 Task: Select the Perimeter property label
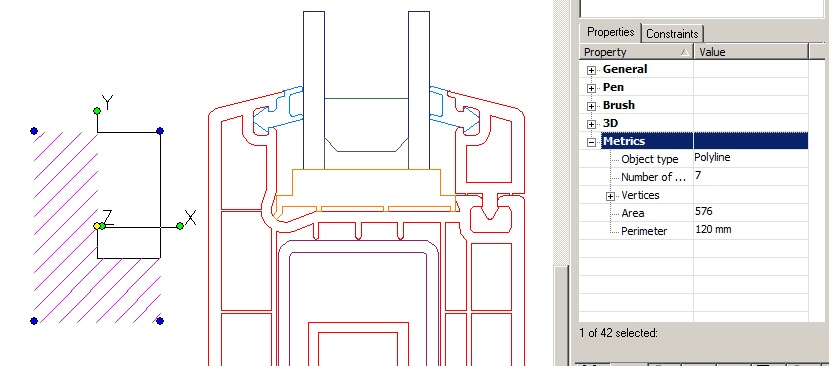click(x=644, y=231)
